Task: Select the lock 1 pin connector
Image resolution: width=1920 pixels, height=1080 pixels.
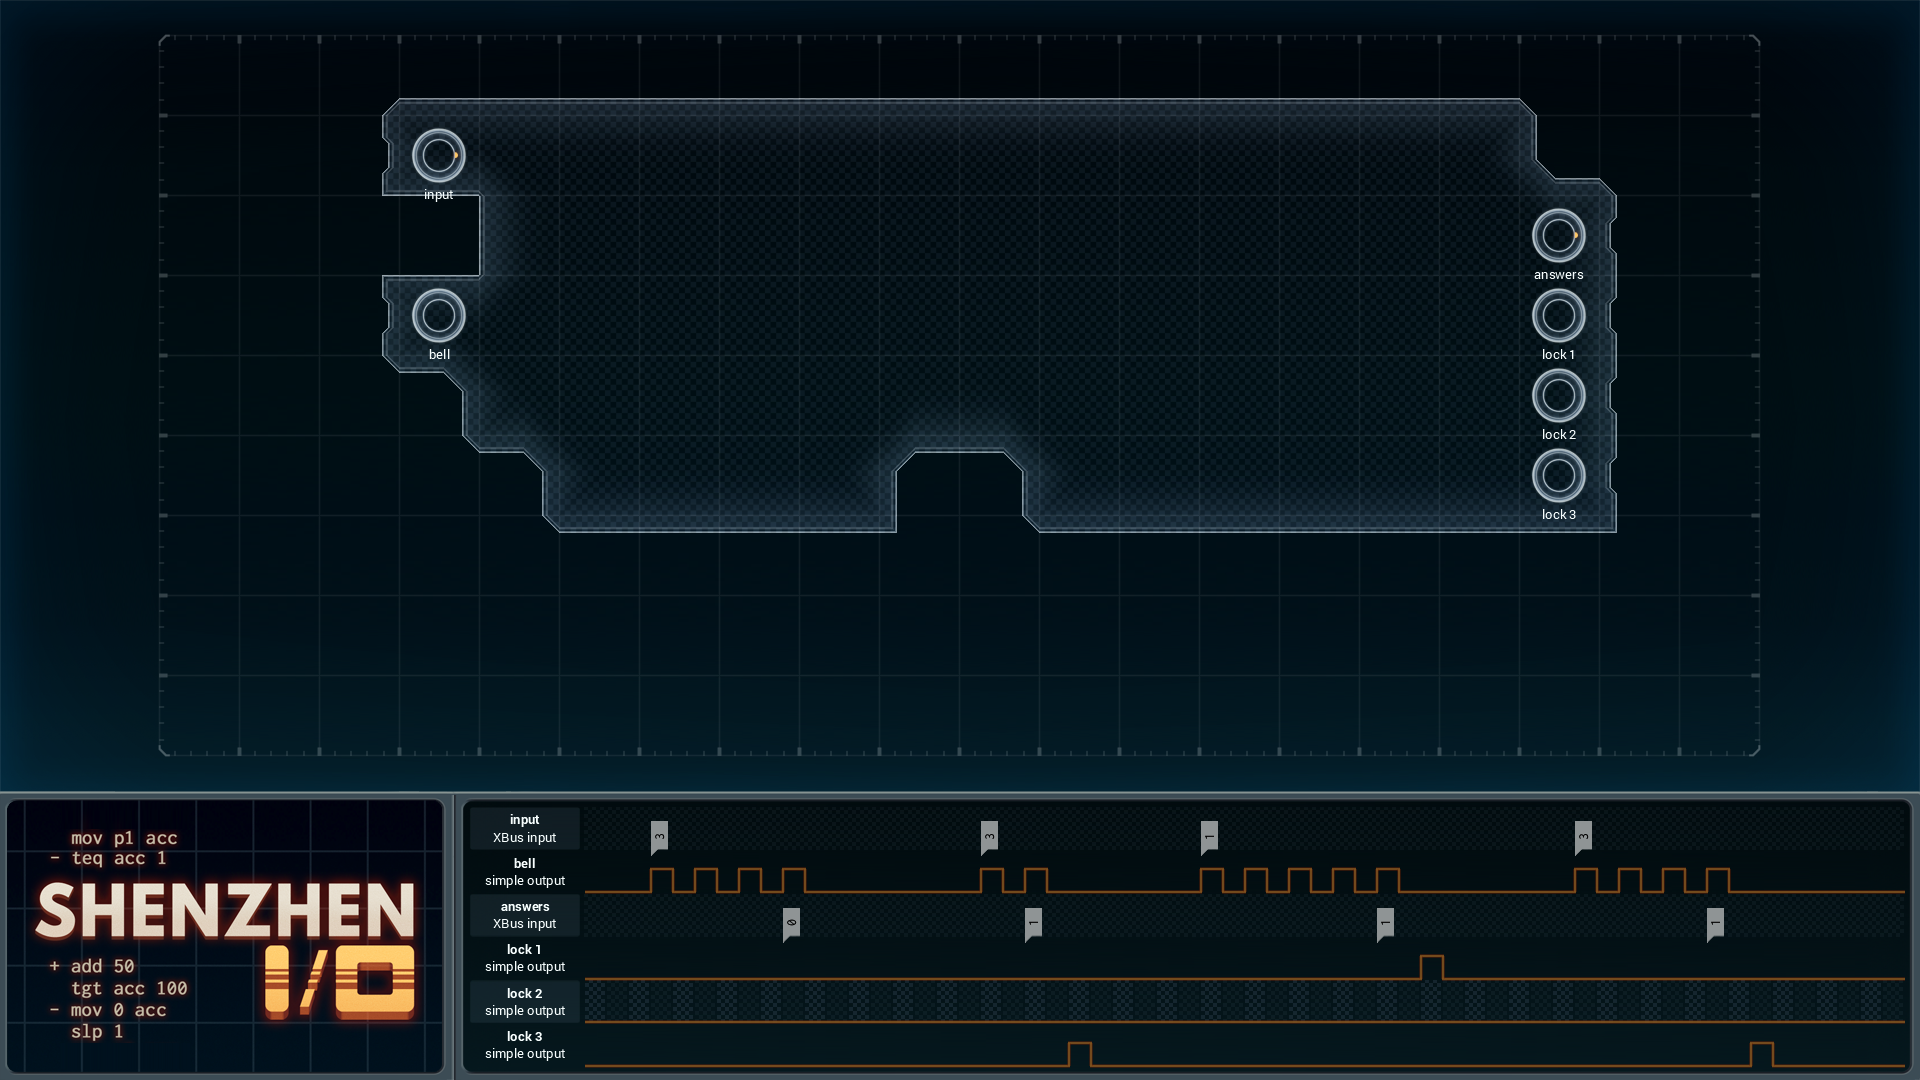Action: click(x=1558, y=316)
